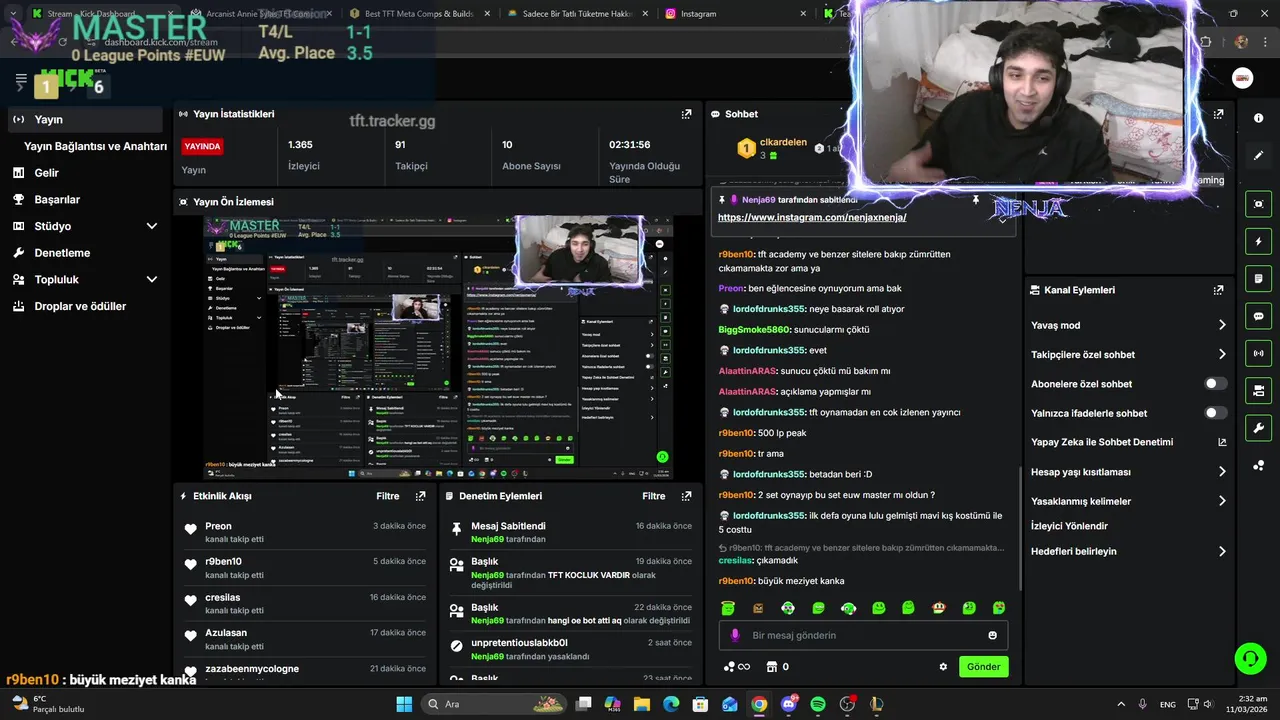Open Yapay Zeka ile Sohbet Denetimi
The width and height of the screenshot is (1280, 720).
coord(1128,442)
